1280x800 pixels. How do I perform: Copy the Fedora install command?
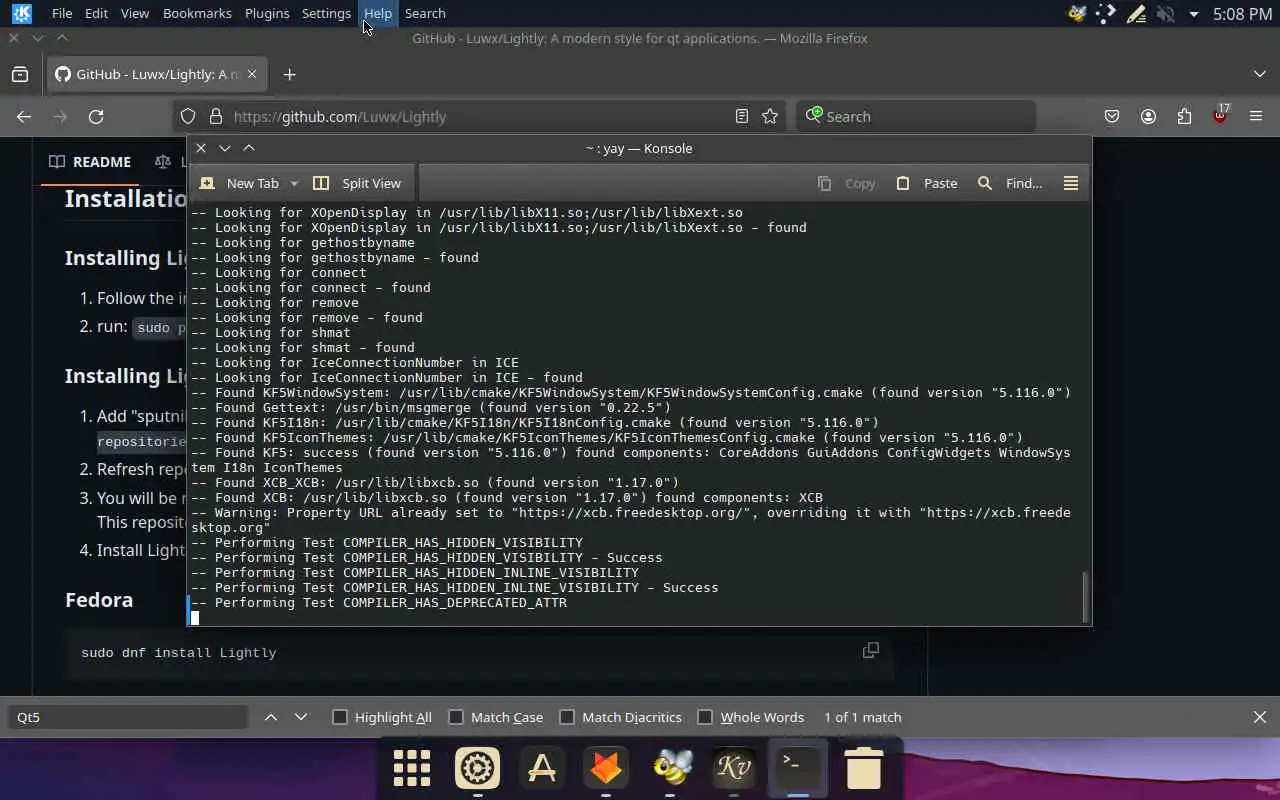[871, 650]
